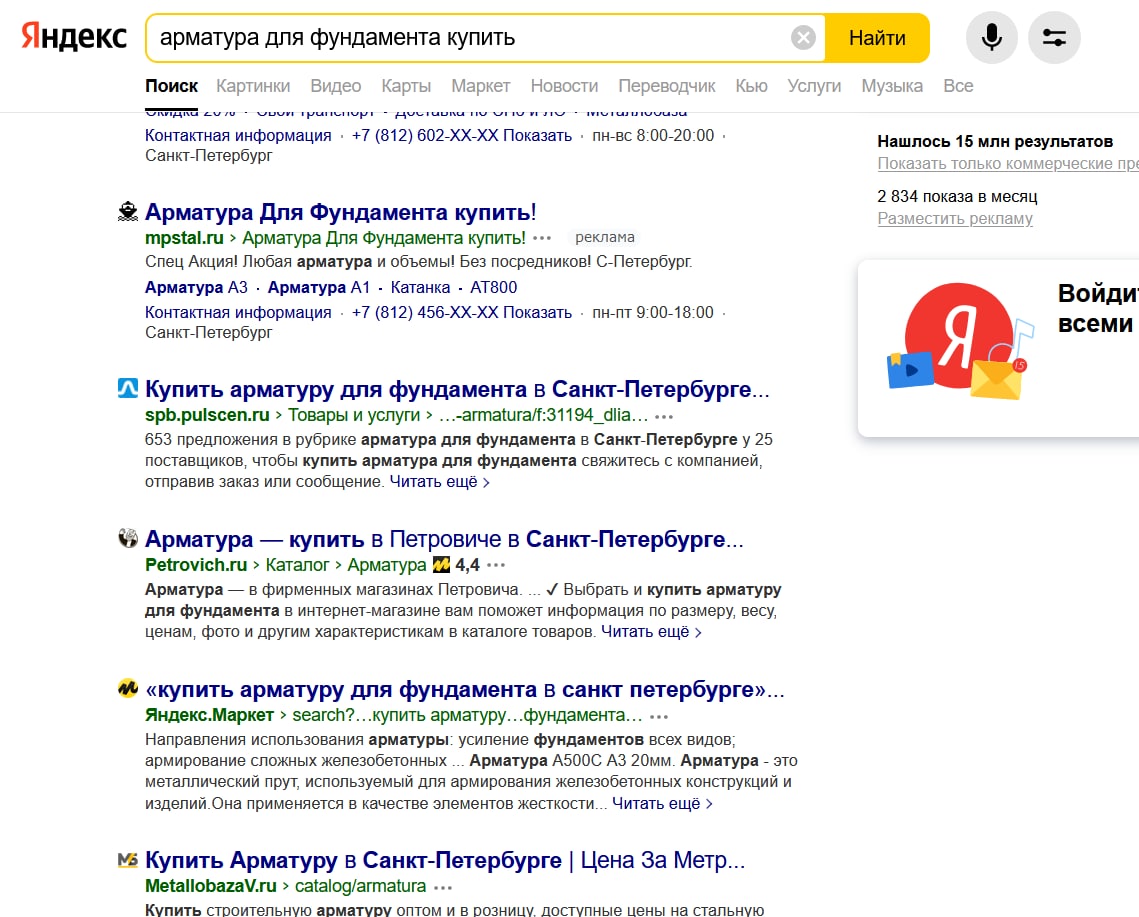The width and height of the screenshot is (1139, 917).
Task: Expand Читать ещё in the pulscen snippet
Action: coord(439,482)
